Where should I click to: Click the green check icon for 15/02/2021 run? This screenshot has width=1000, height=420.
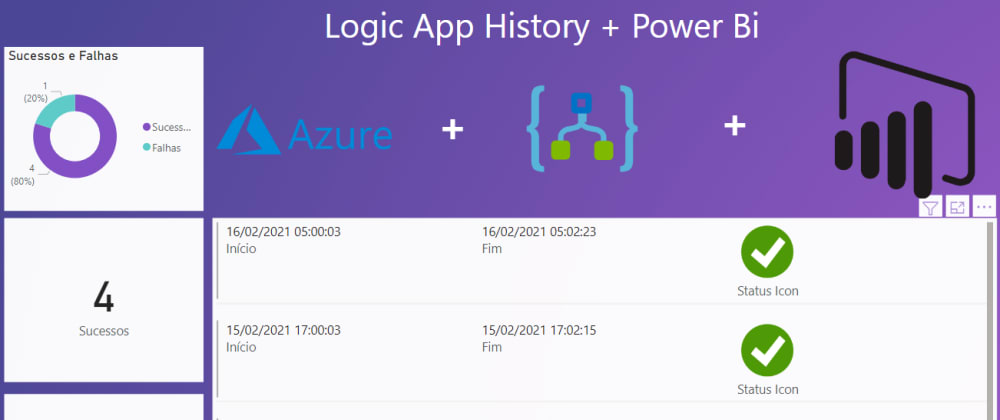767,350
